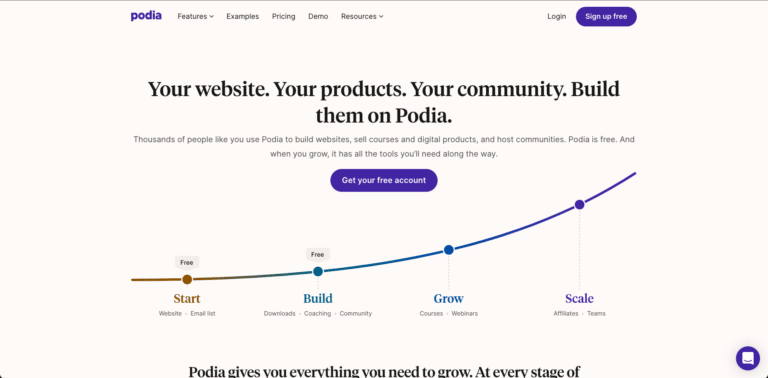Click the Build stage heading

[x=318, y=299]
